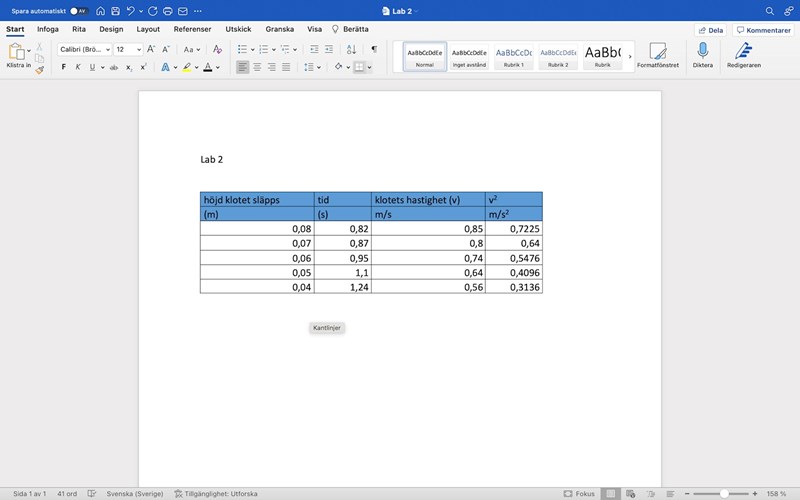
Task: Adjust the zoom slider in status bar
Action: pos(724,494)
